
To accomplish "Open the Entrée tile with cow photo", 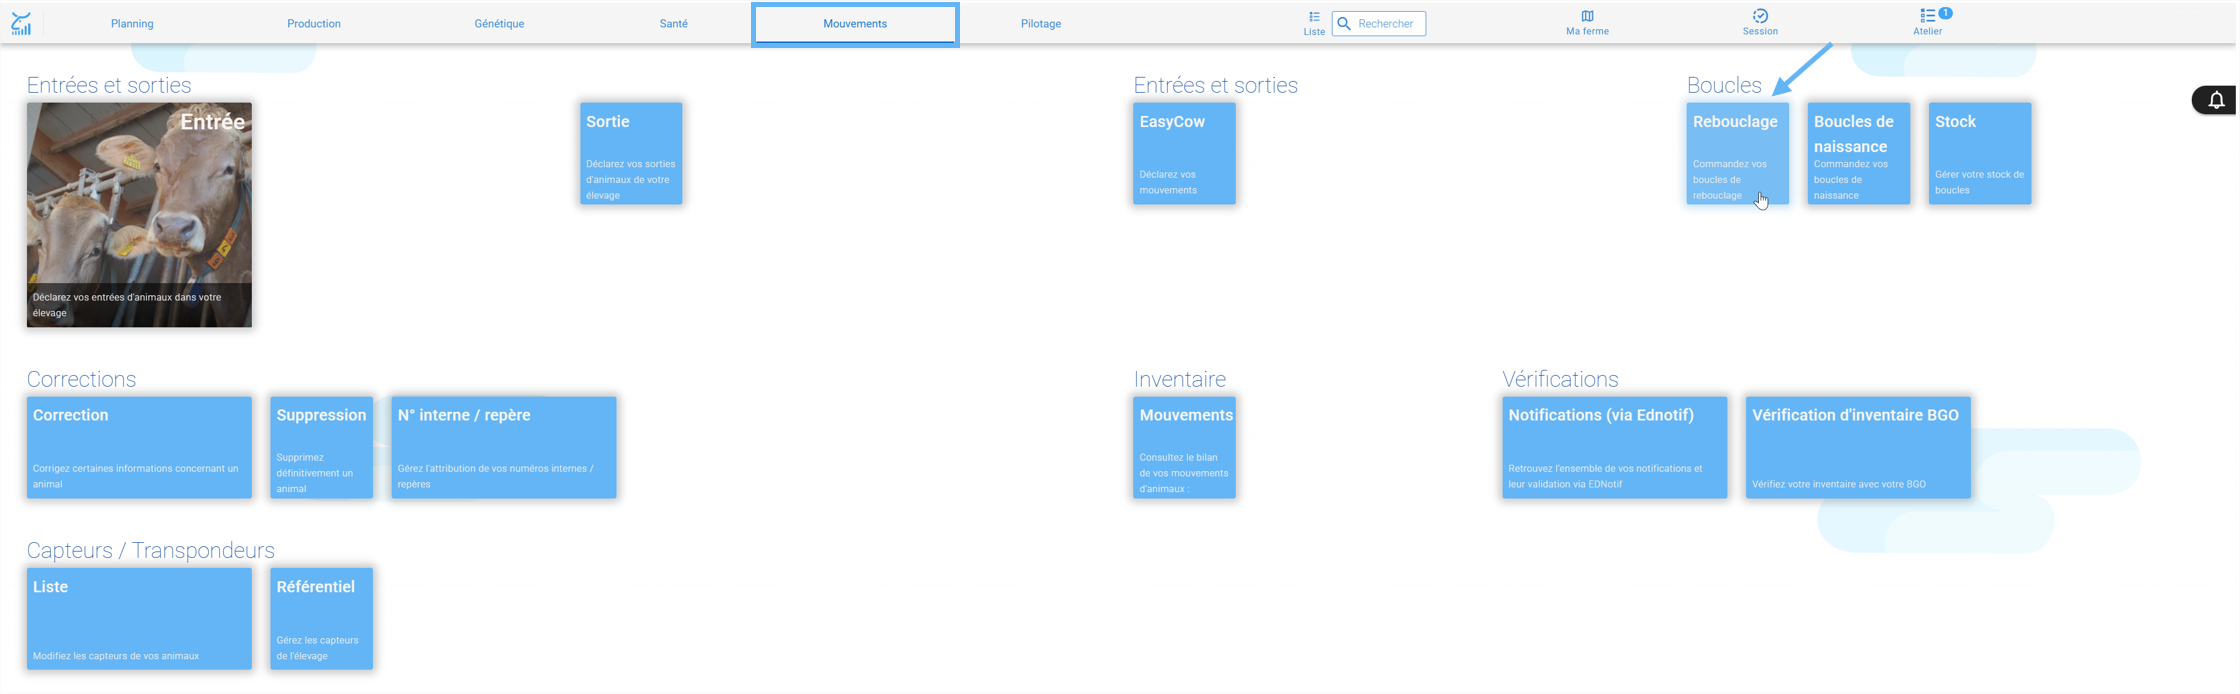I will (139, 215).
